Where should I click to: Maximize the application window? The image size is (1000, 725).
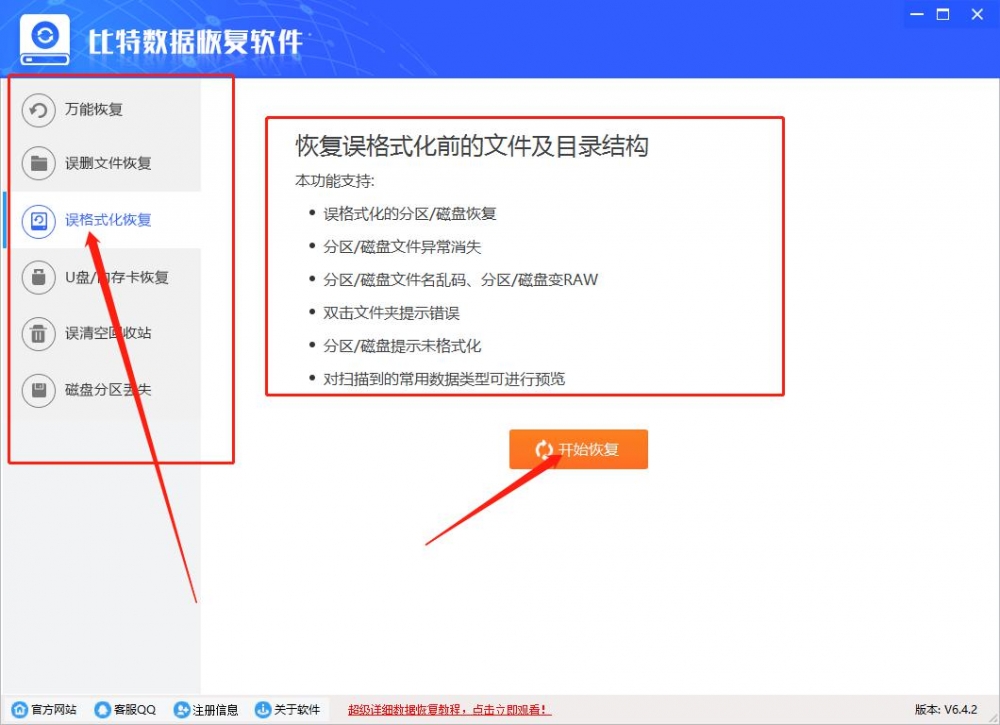tap(943, 14)
